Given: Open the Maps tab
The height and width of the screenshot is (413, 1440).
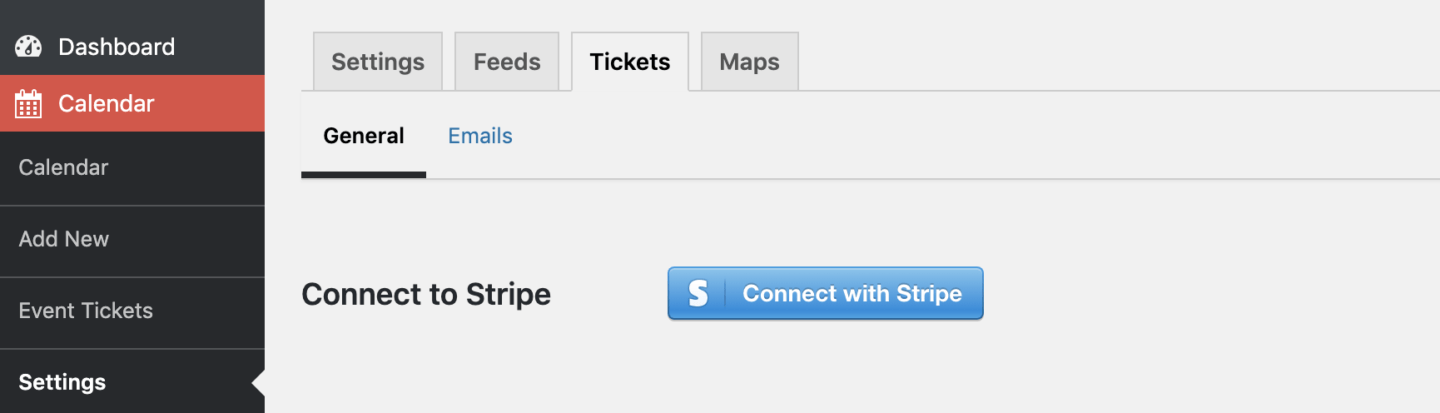Looking at the screenshot, I should [x=749, y=62].
